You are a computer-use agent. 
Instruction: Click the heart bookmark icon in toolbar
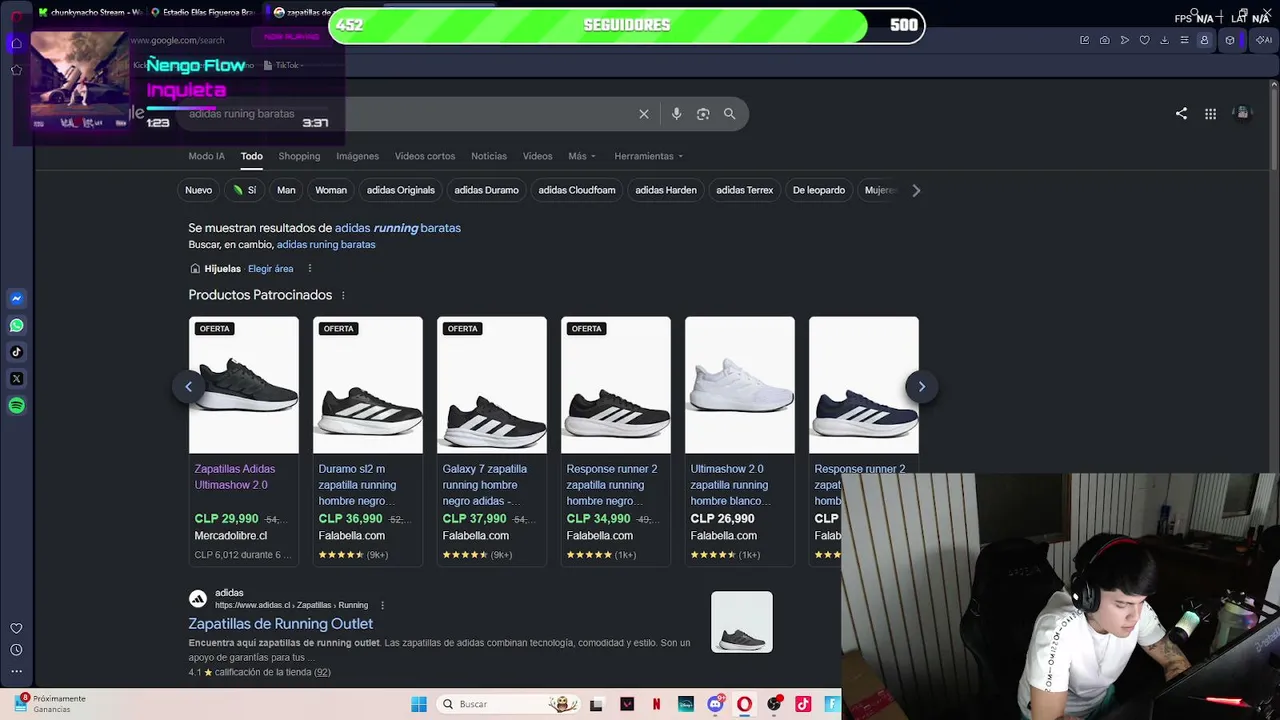click(x=1144, y=40)
